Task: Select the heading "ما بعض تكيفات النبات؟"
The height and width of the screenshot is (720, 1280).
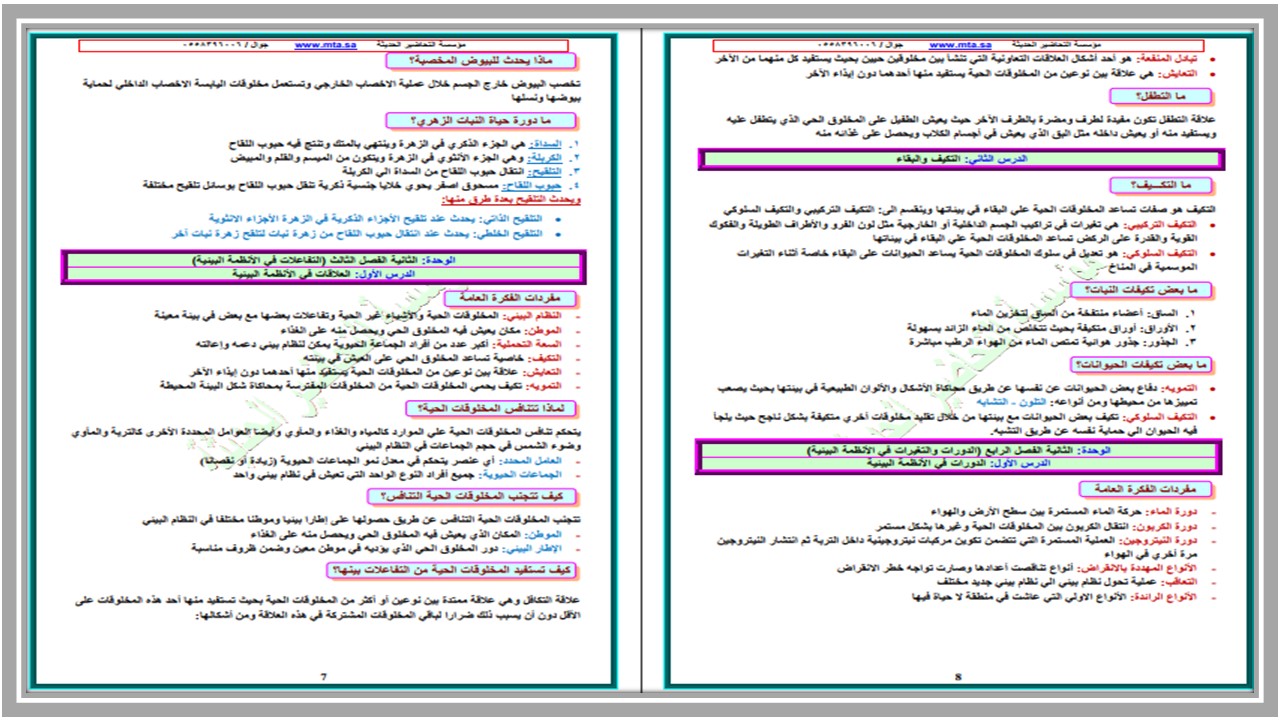Action: pyautogui.click(x=1140, y=290)
